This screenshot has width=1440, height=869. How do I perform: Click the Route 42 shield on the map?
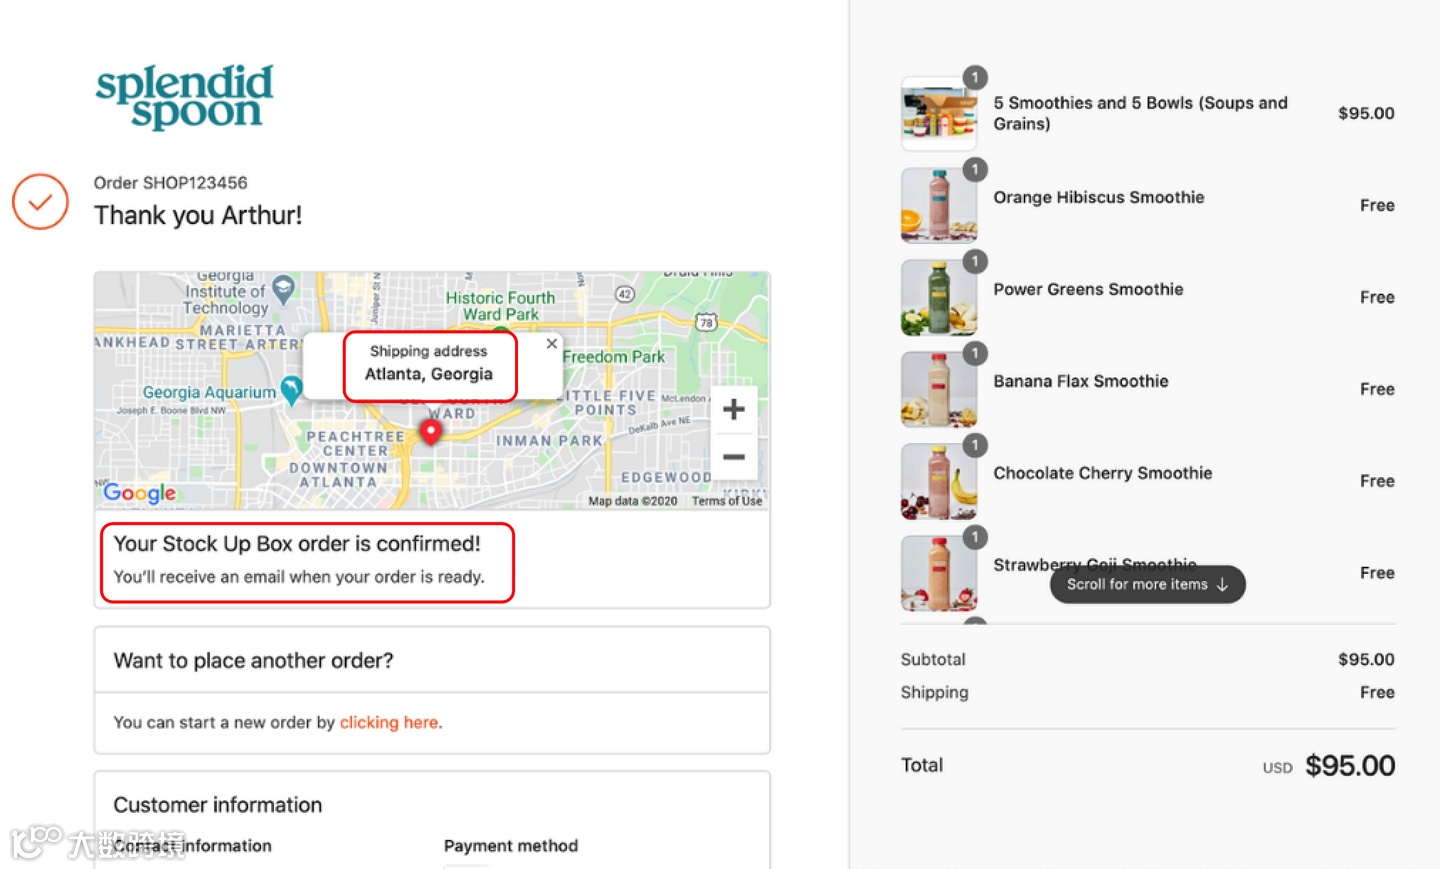(x=625, y=294)
